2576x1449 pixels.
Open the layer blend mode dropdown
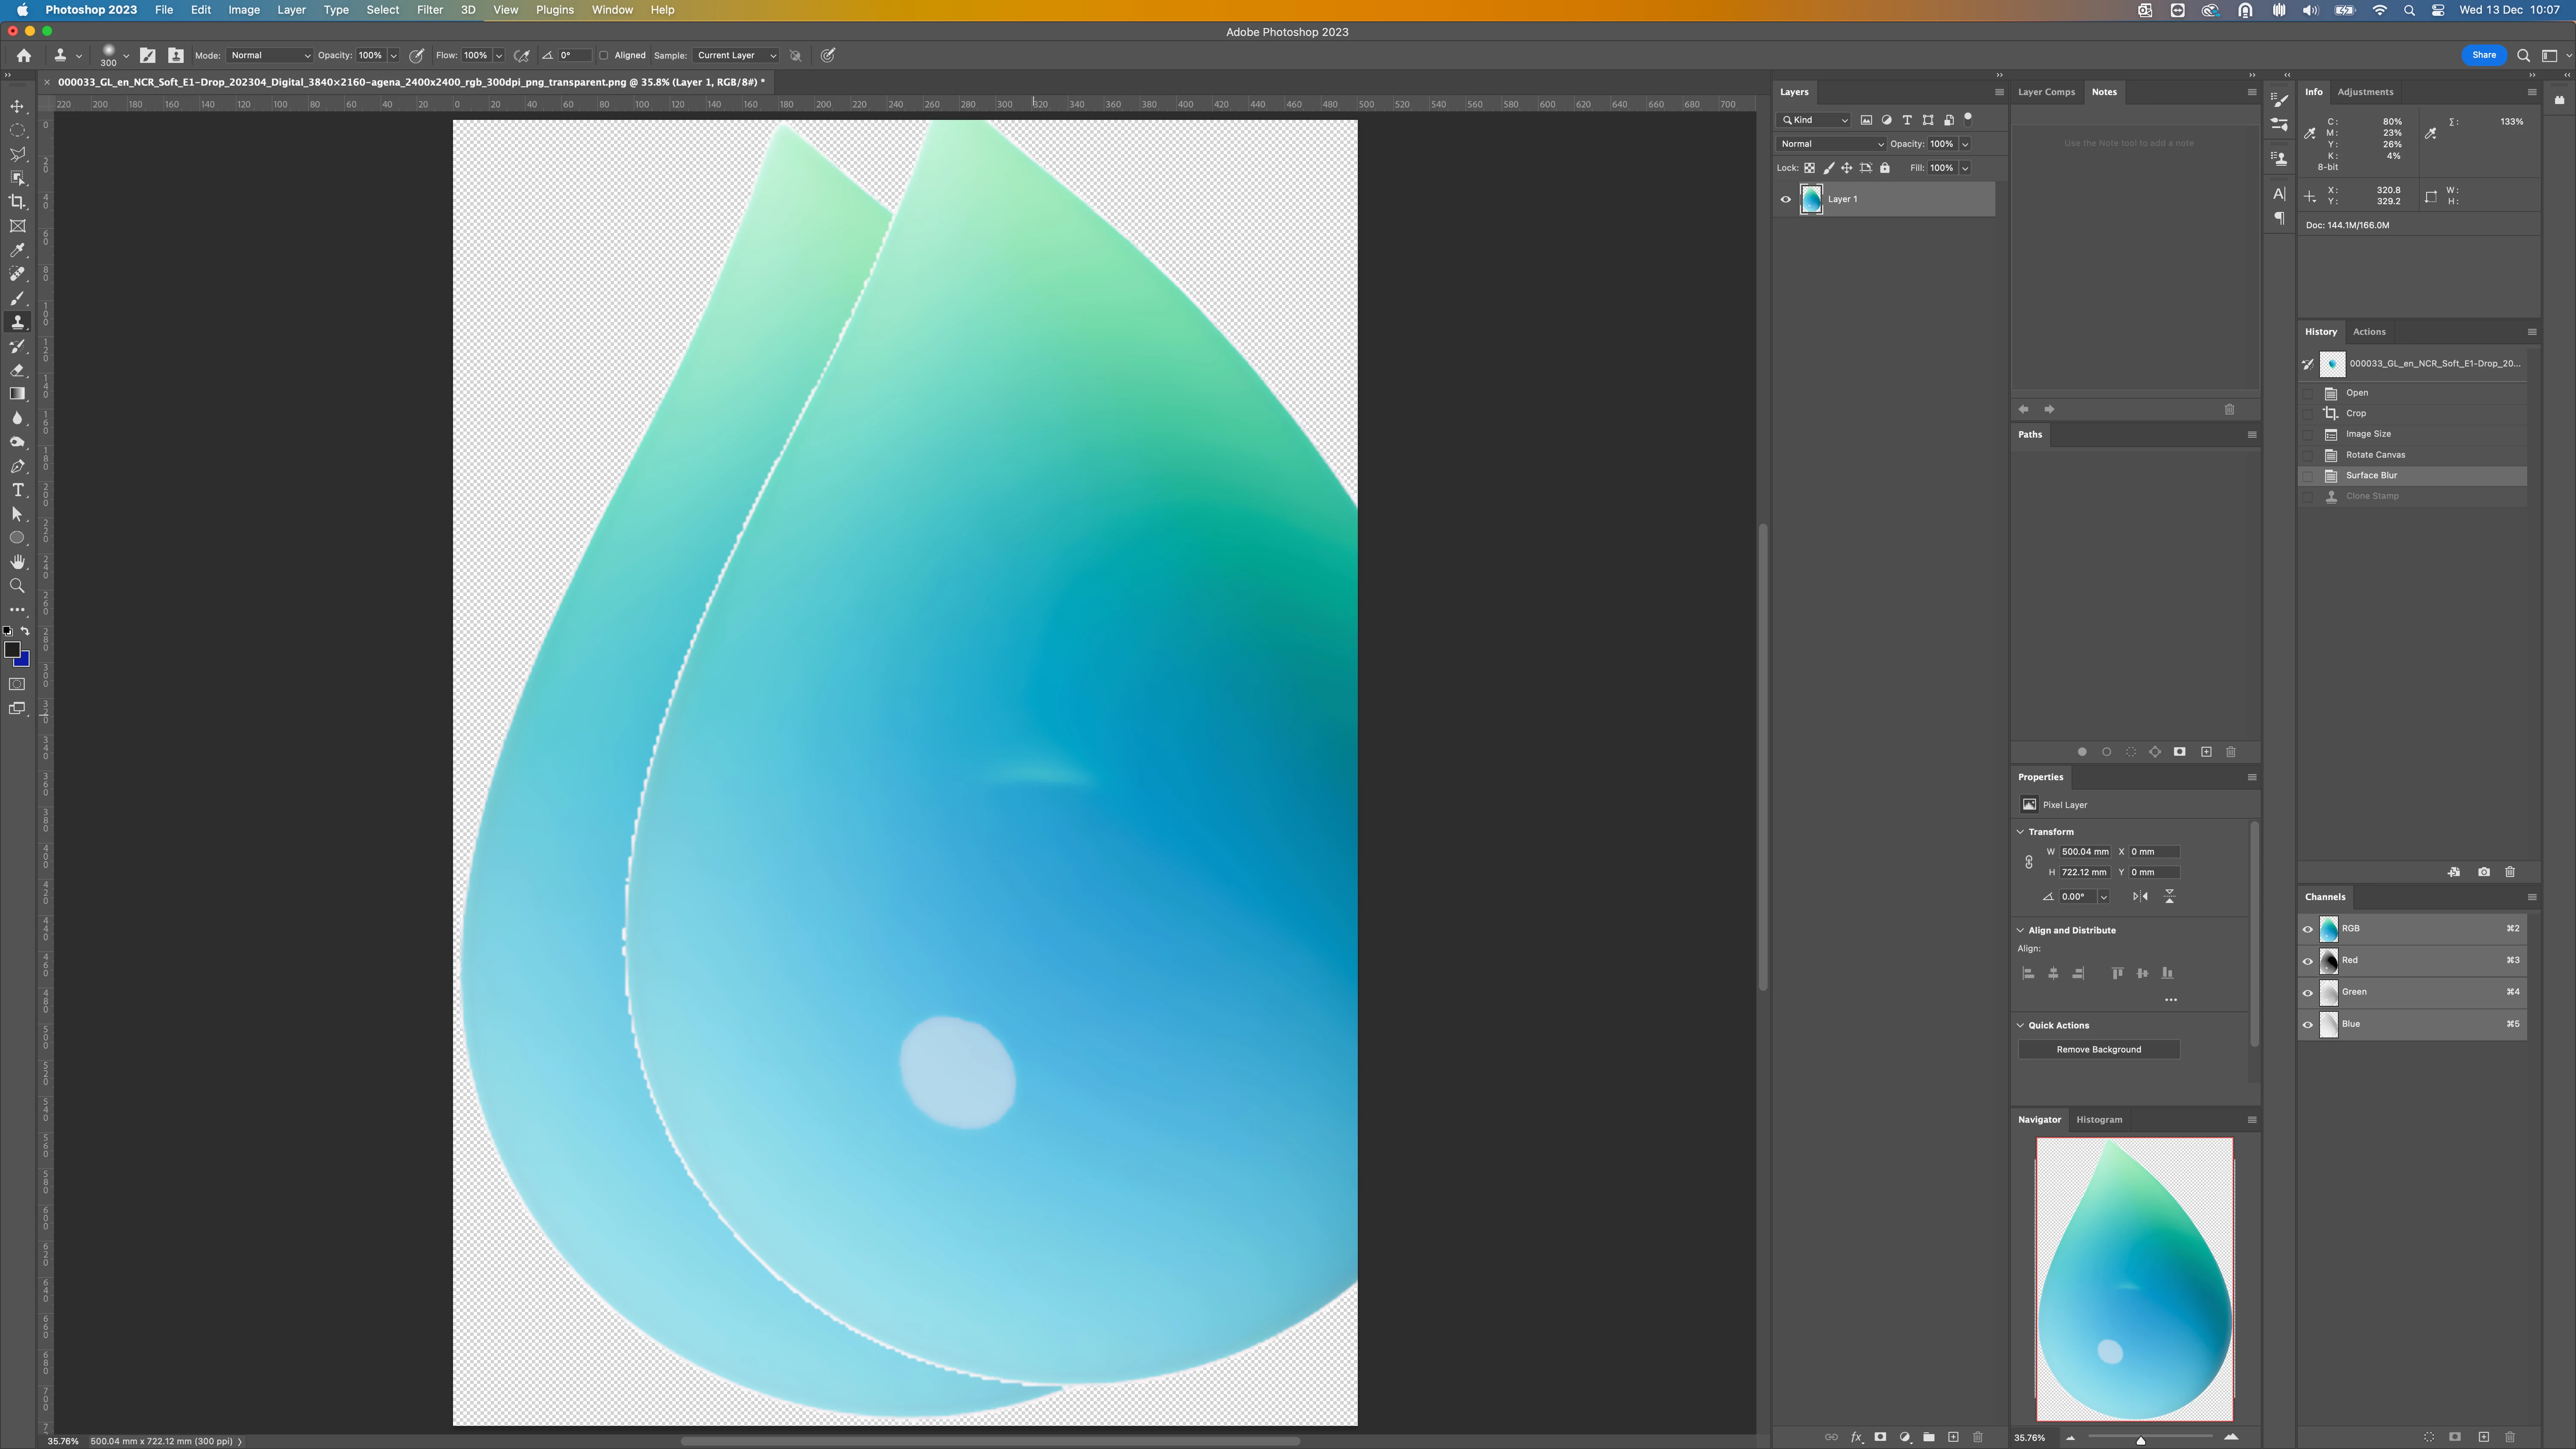(1830, 144)
